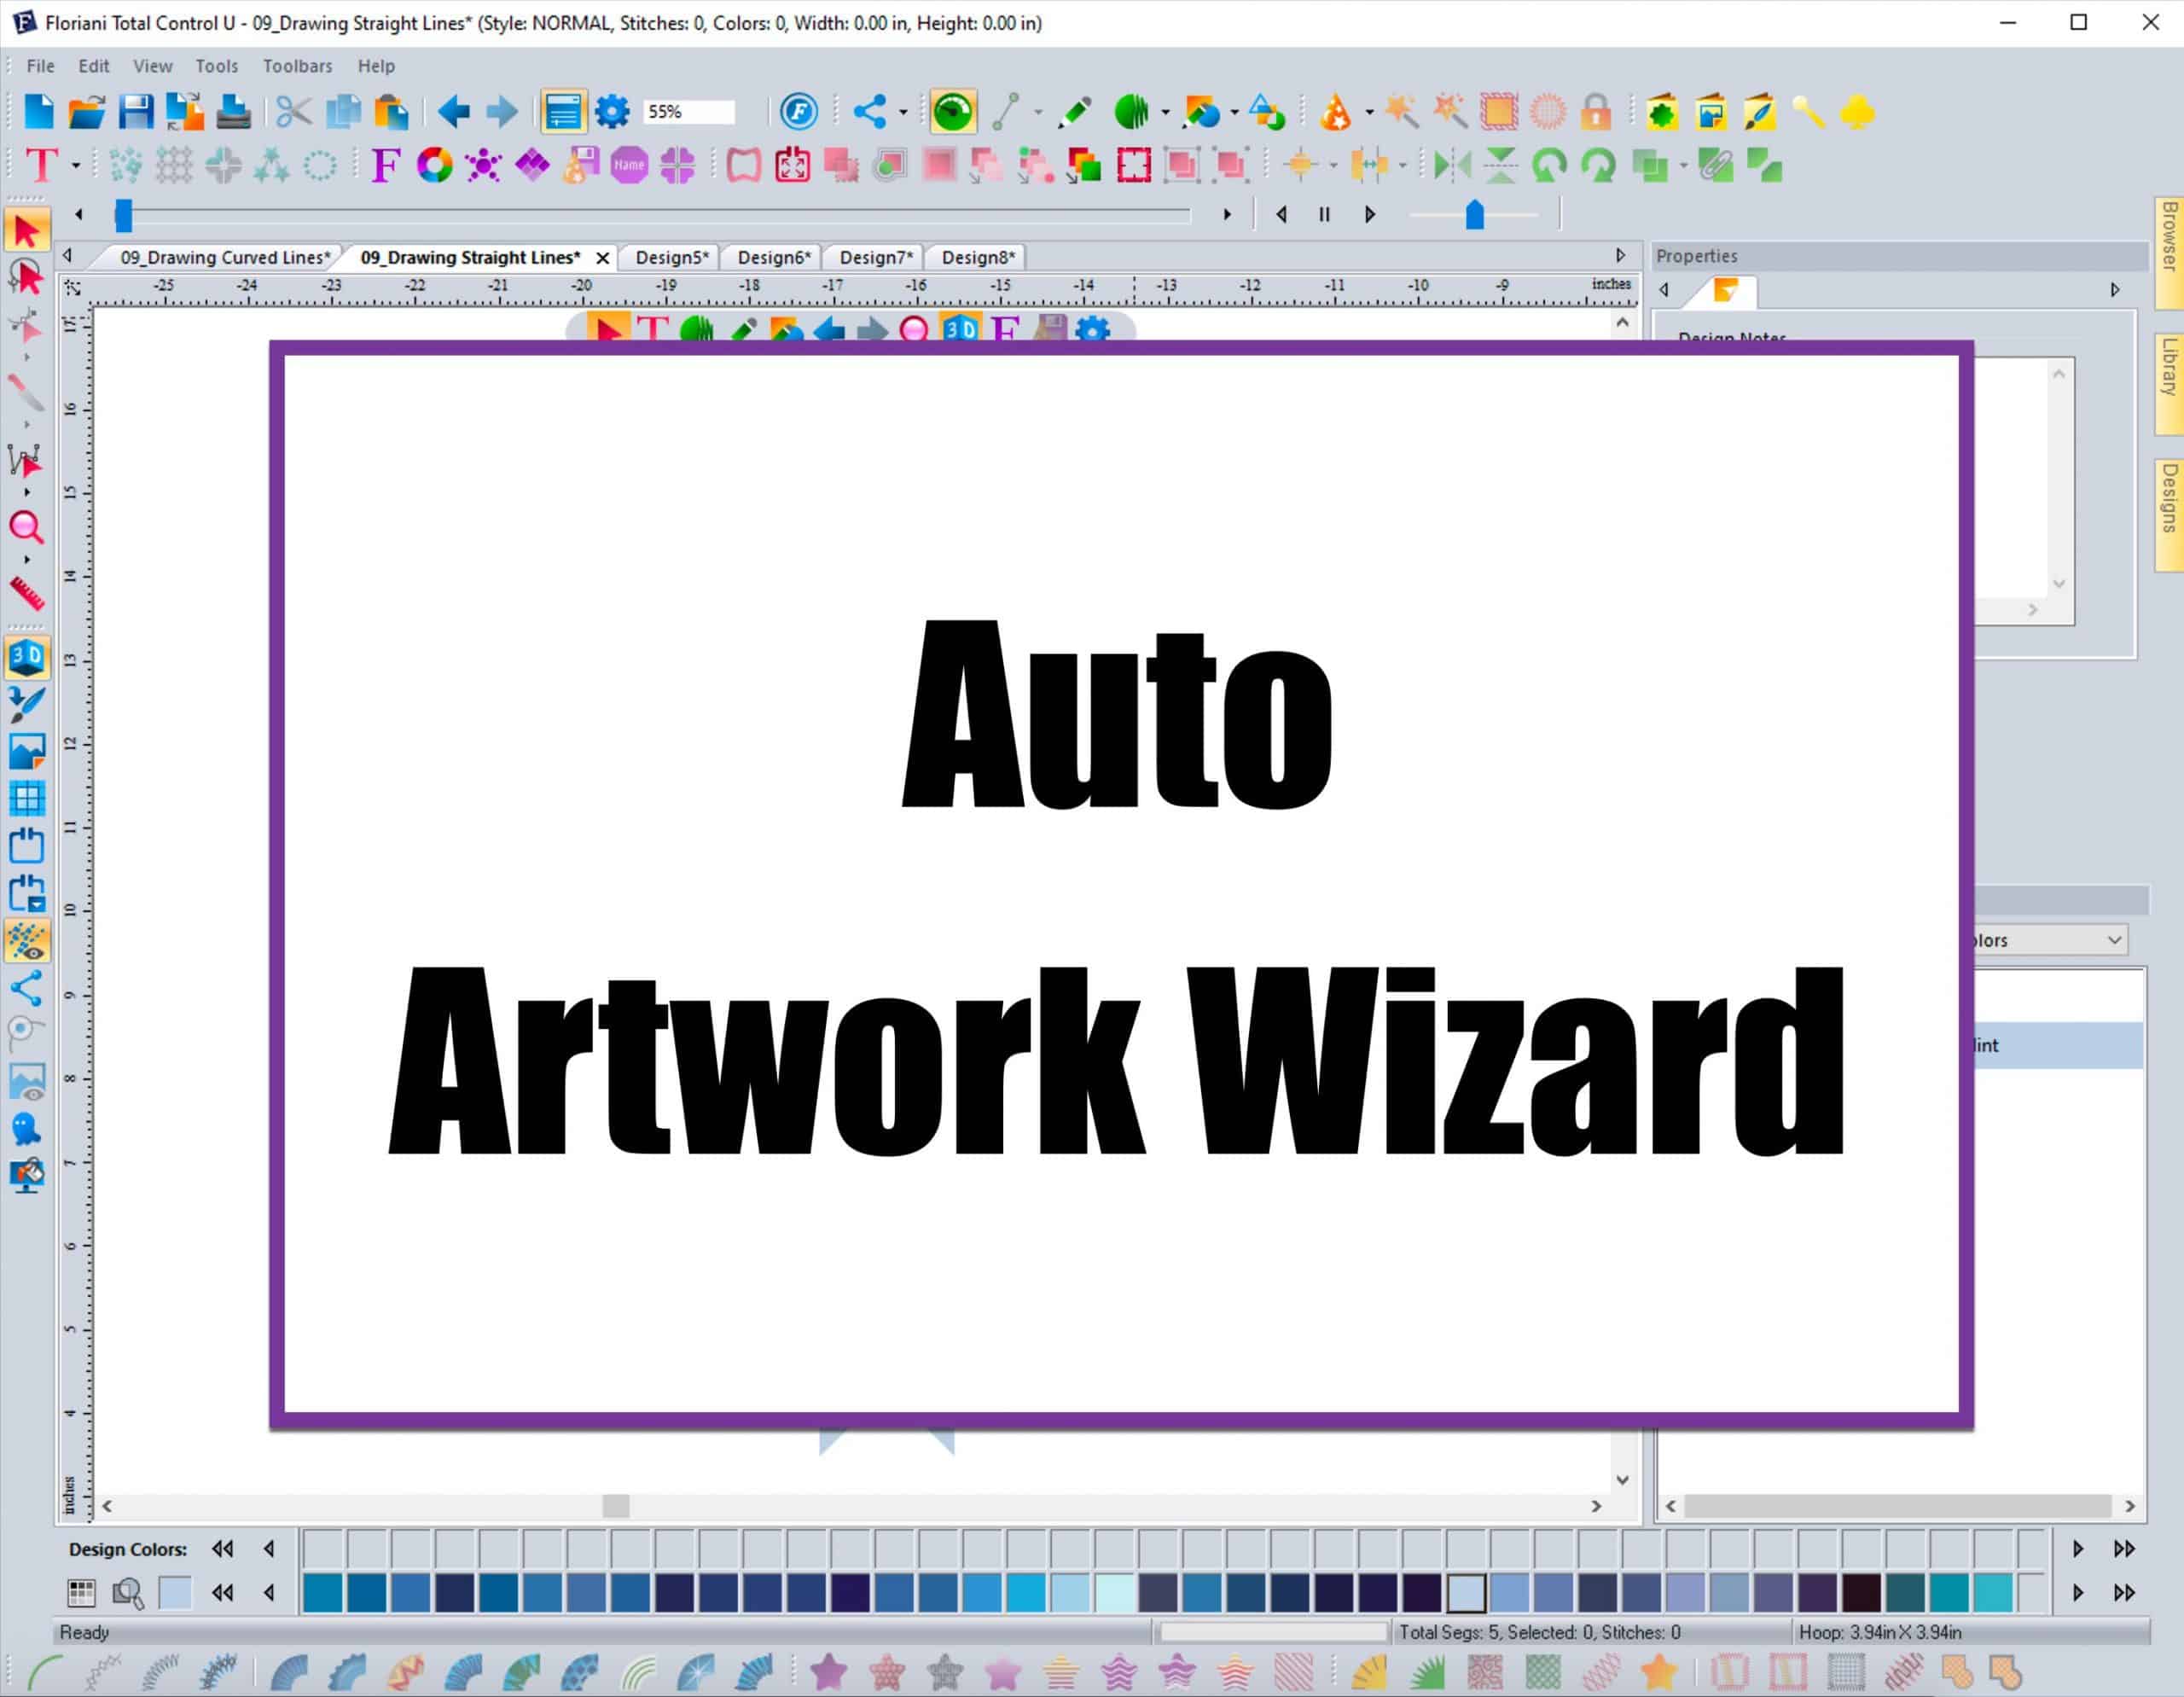Open the stitch simulator dial icon
Screen dimensions: 2184x1697
(x=952, y=111)
